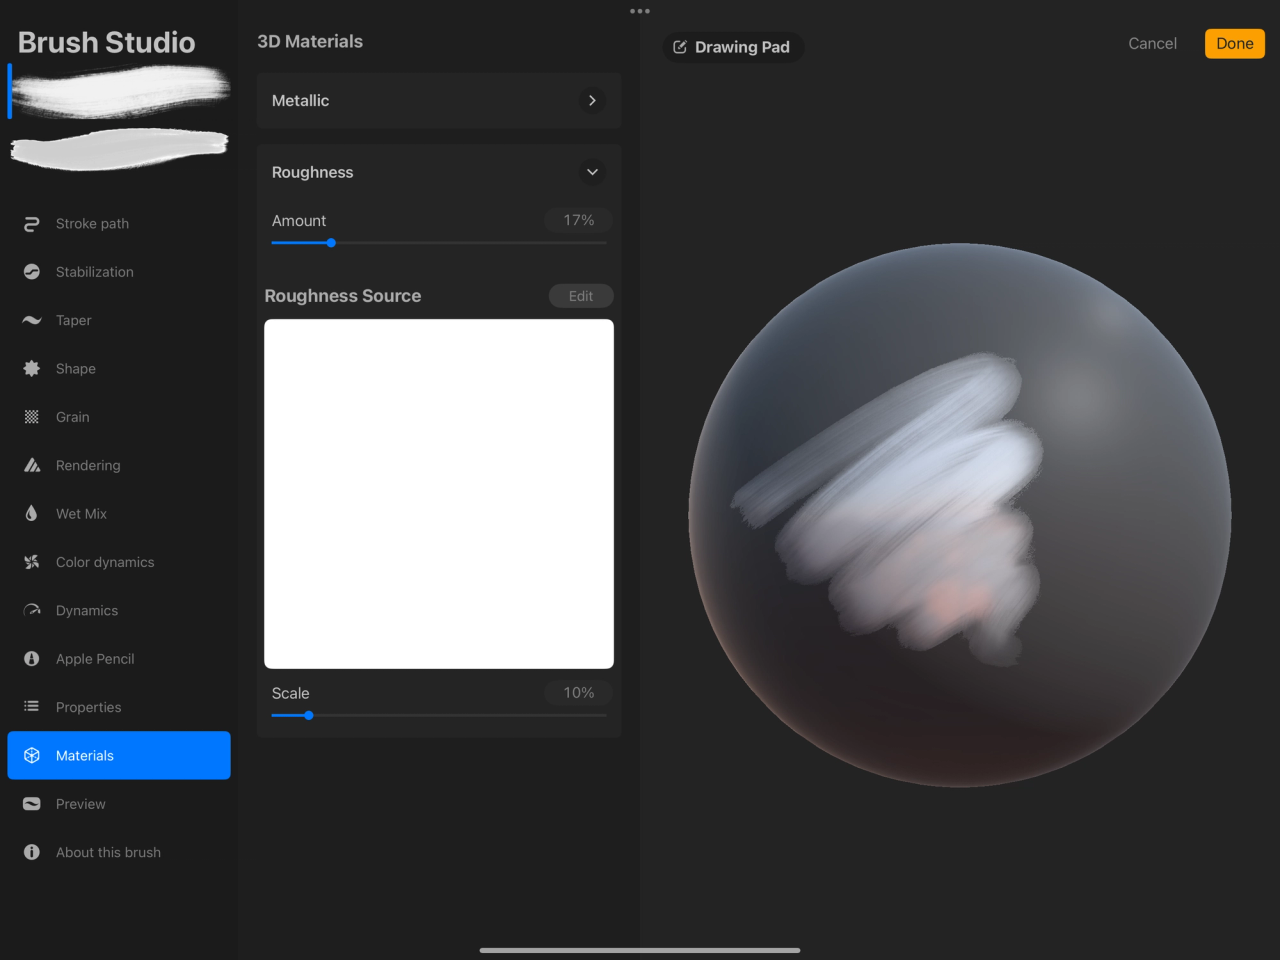Open the Preview section

(80, 803)
